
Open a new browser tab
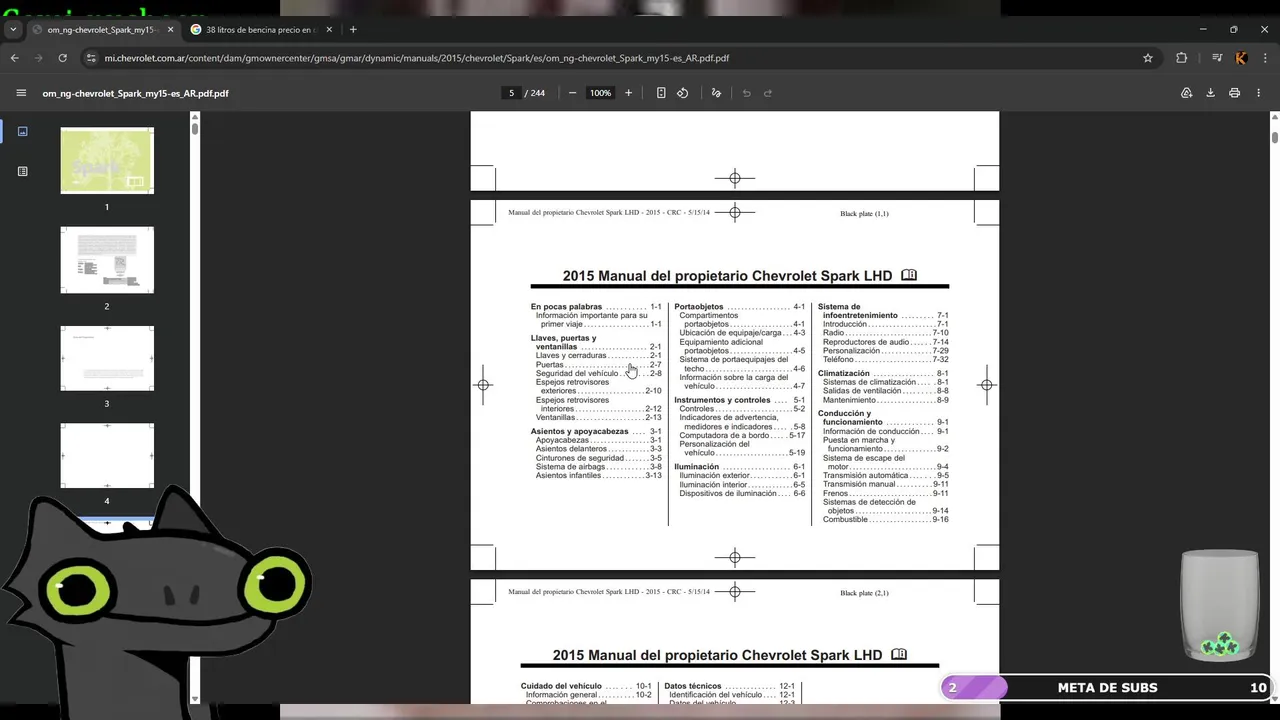[353, 29]
